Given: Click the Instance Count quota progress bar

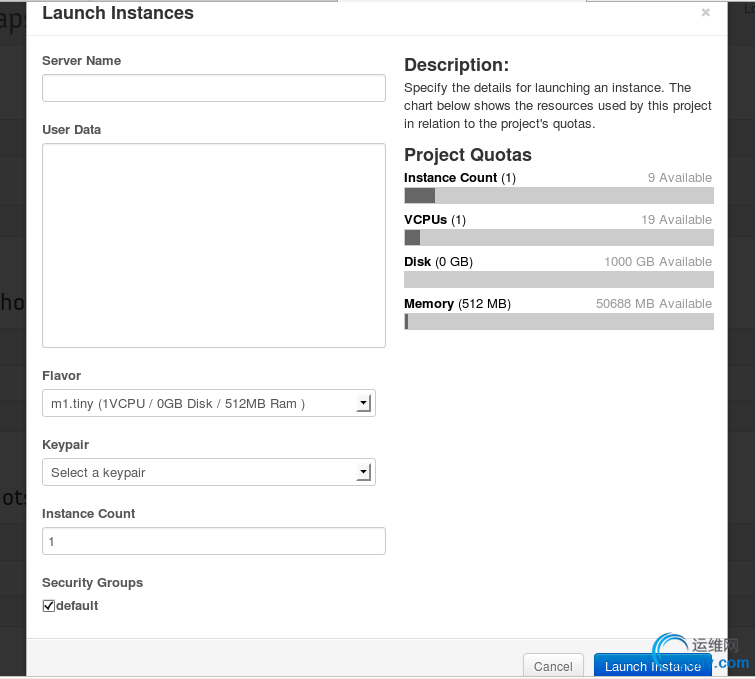Looking at the screenshot, I should [559, 196].
